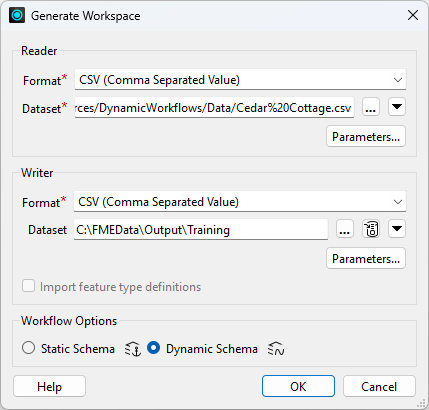Click the Reader Dataset path field
The height and width of the screenshot is (410, 429).
pyautogui.click(x=214, y=108)
